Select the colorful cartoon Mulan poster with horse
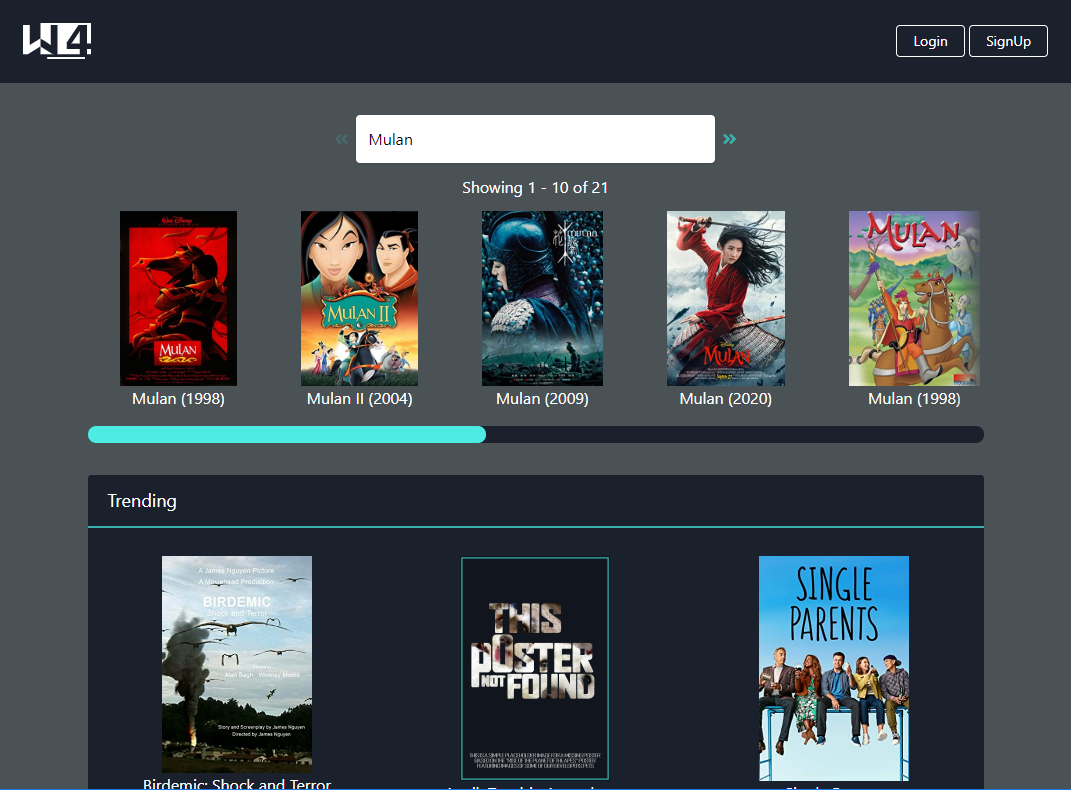Viewport: 1071px width, 790px height. 914,298
